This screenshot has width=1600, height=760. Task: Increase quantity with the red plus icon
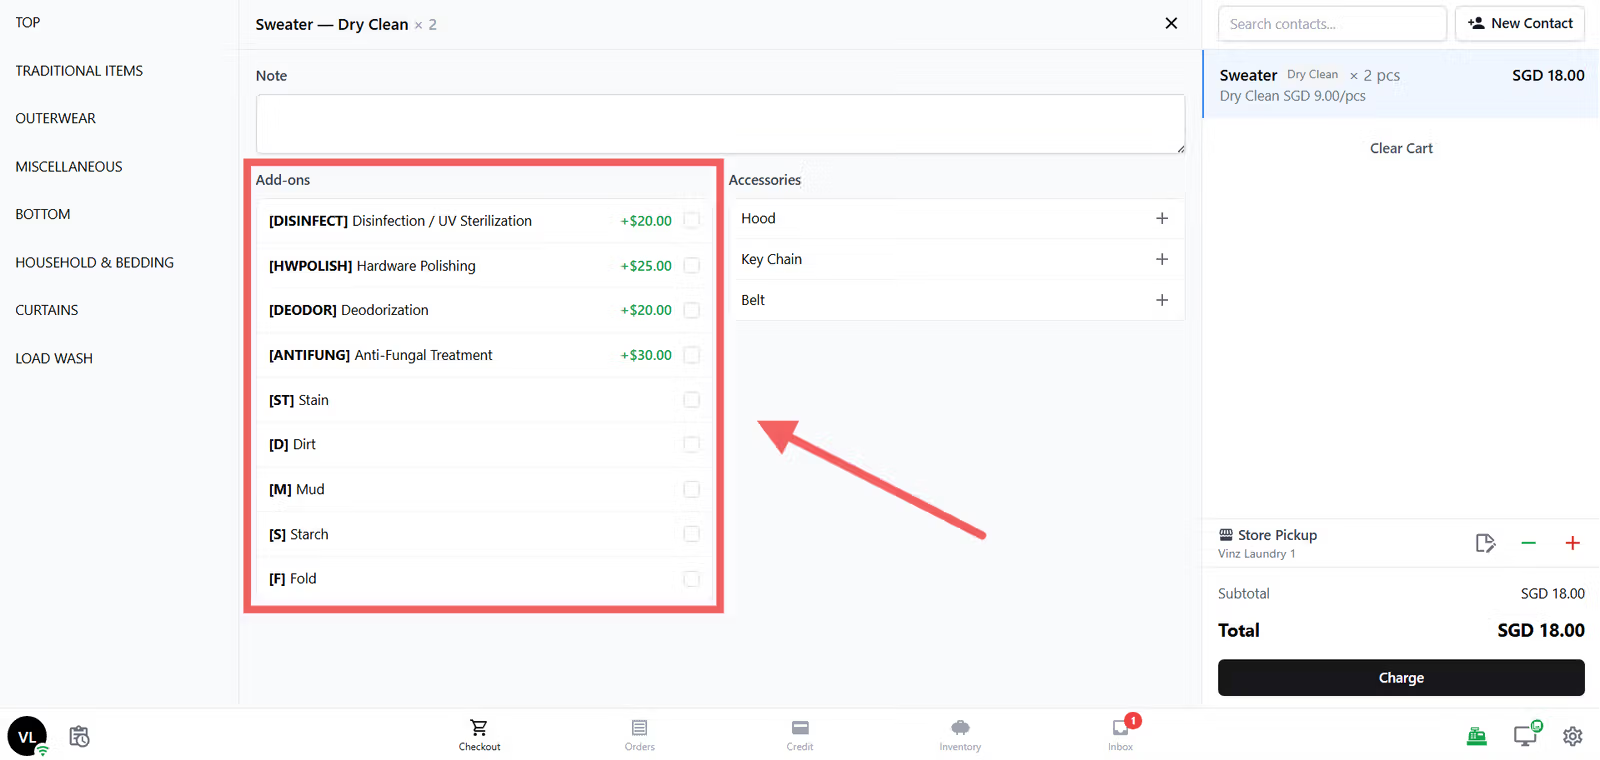[x=1572, y=543]
